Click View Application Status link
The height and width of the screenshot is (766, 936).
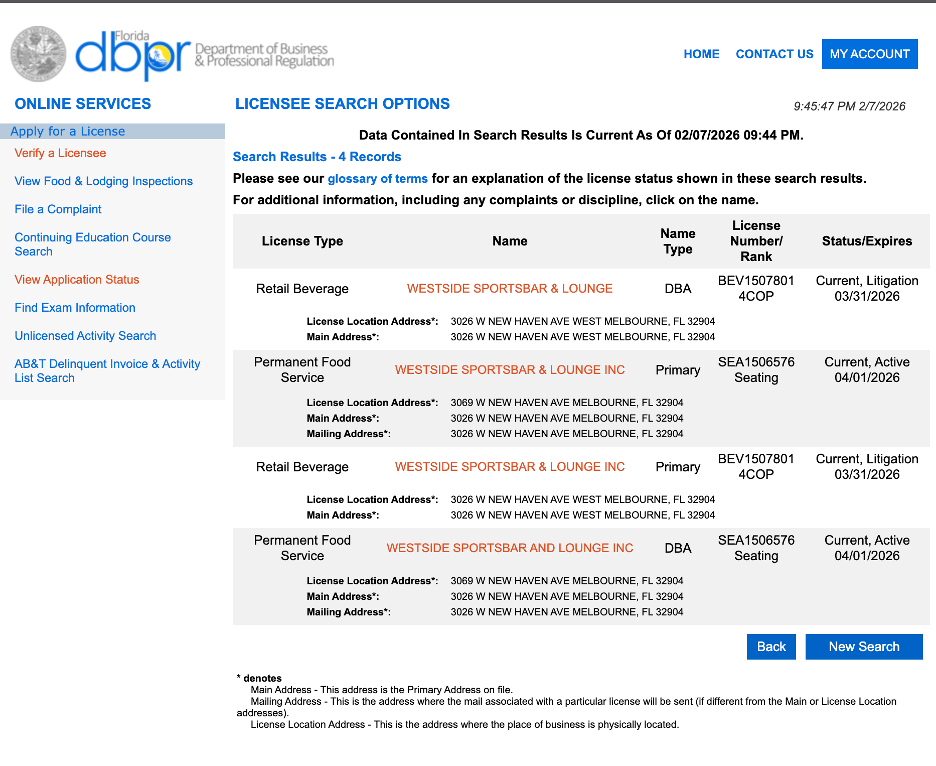click(77, 280)
